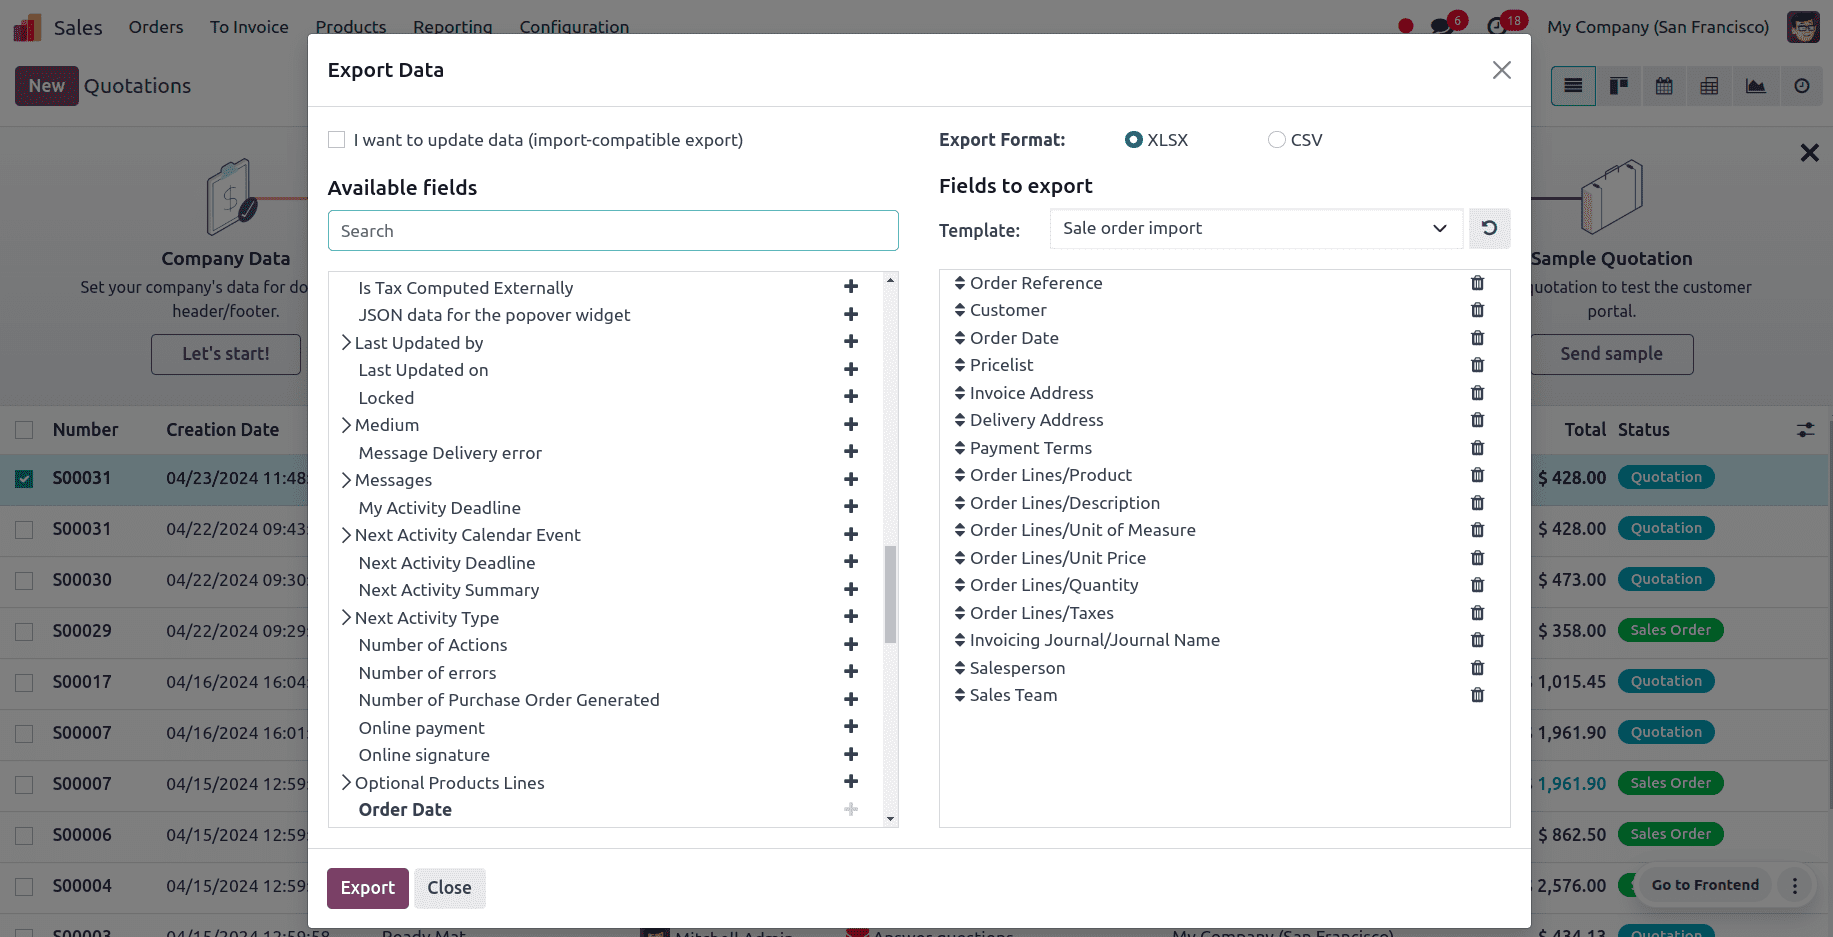Open the Sales app icon
The image size is (1833, 937).
[27, 27]
